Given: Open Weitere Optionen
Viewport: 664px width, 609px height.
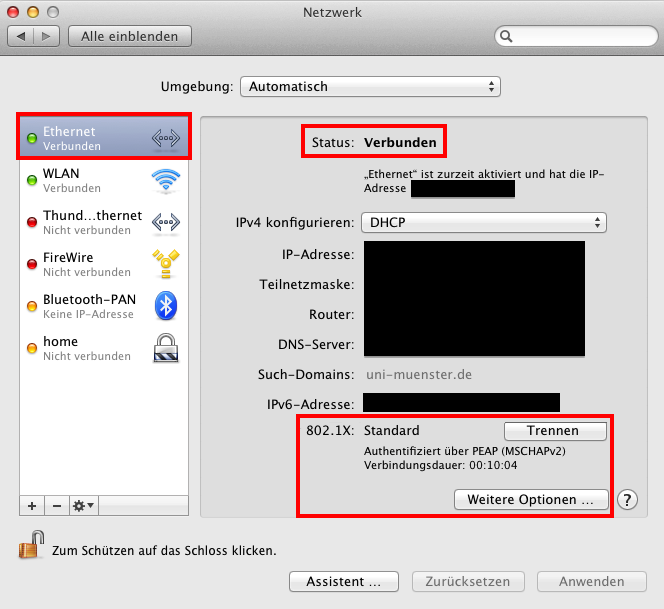Looking at the screenshot, I should click(531, 499).
